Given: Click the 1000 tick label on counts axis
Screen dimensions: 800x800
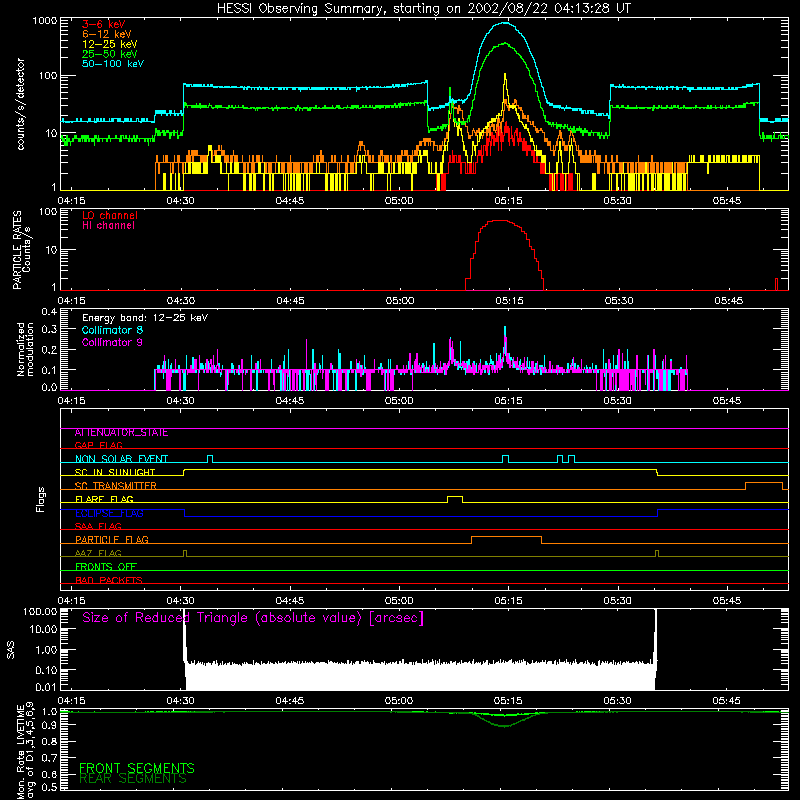Looking at the screenshot, I should (x=45, y=21).
